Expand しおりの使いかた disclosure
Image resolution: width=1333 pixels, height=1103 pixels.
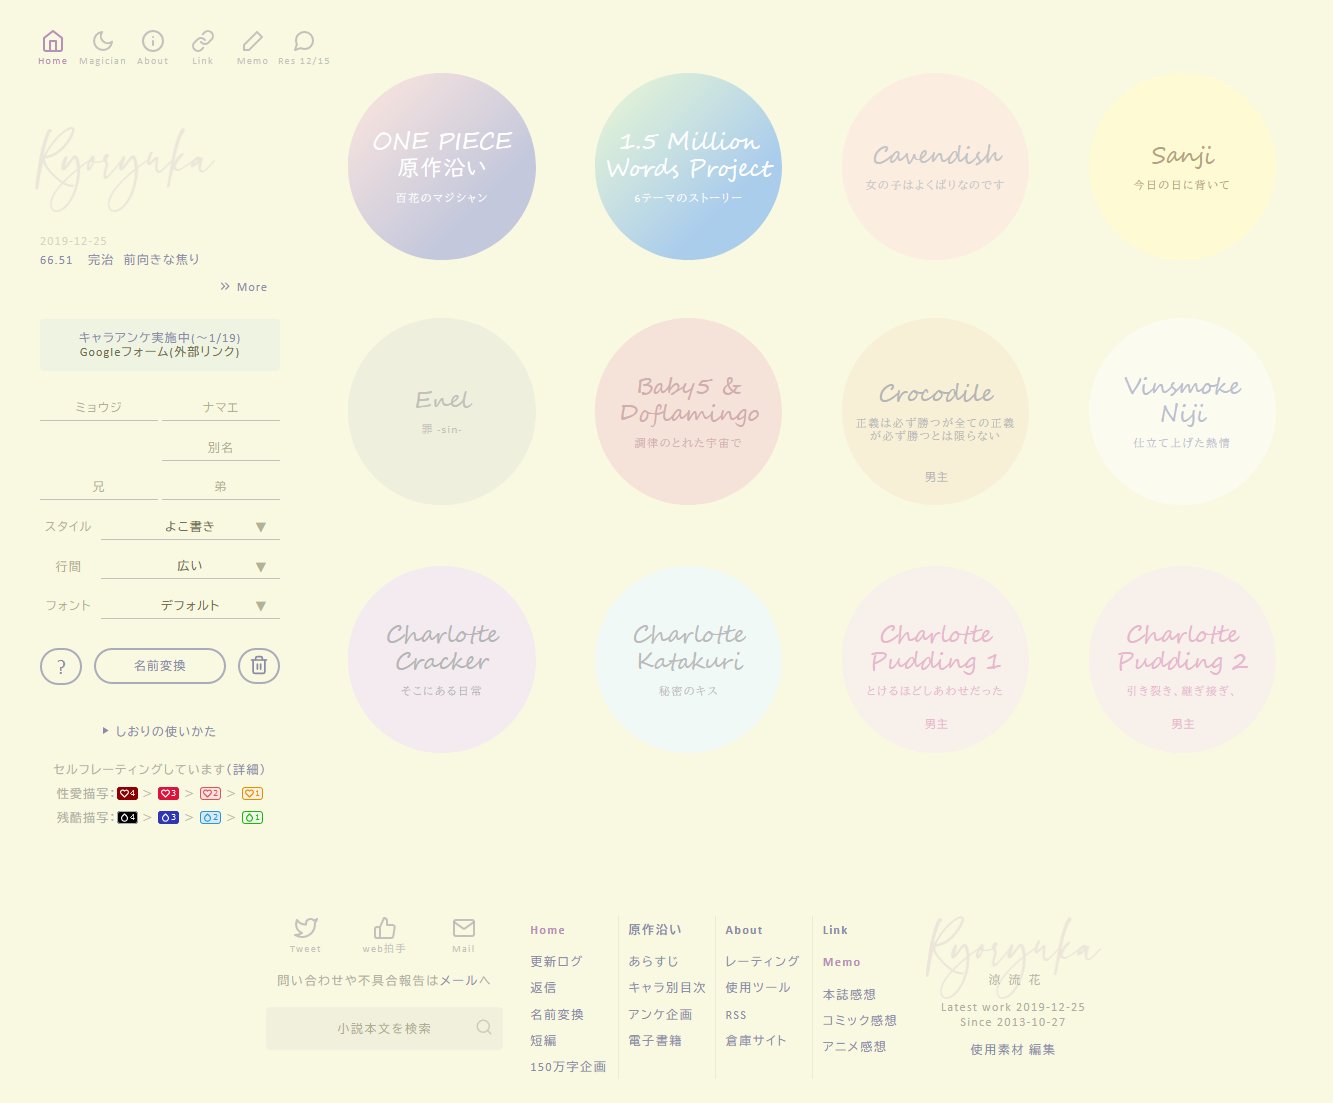pos(159,731)
